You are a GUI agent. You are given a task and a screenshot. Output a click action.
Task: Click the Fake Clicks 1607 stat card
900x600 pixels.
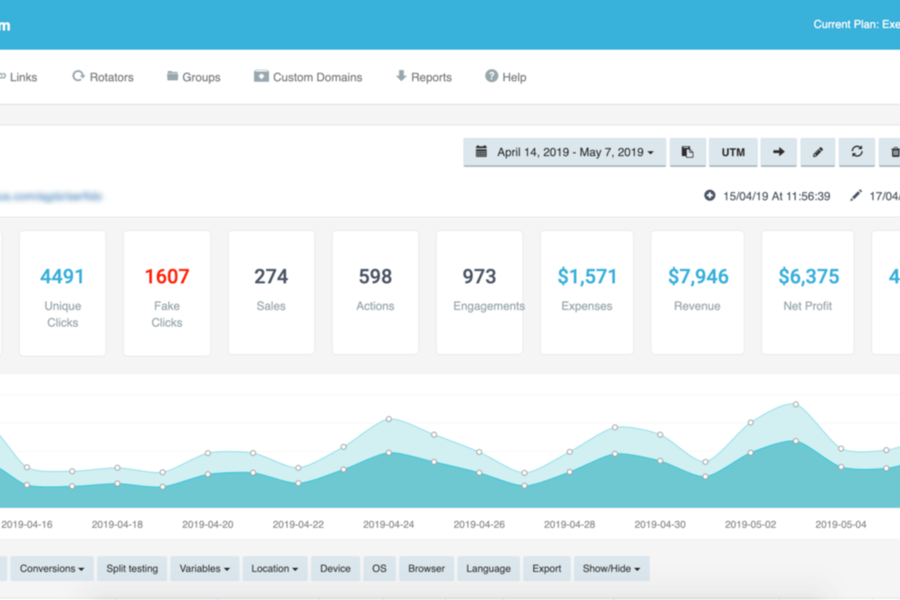click(167, 292)
